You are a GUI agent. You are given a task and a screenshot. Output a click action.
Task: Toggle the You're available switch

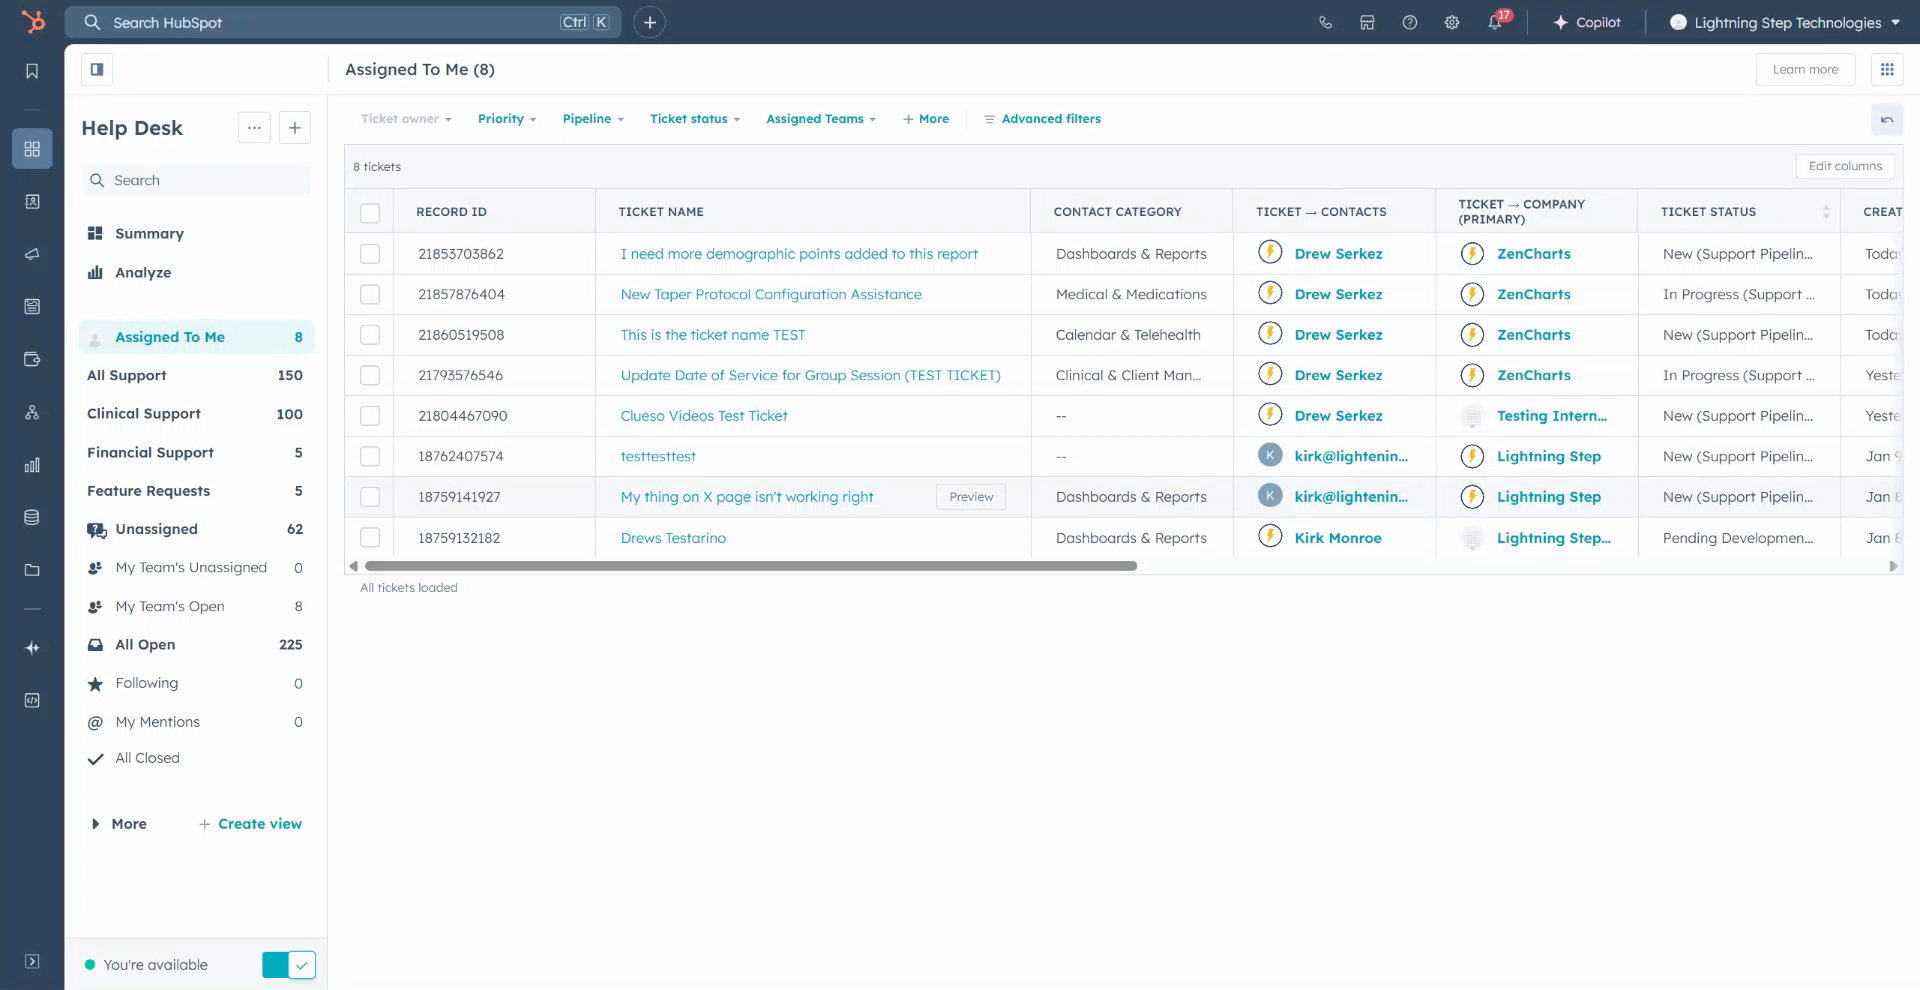coord(289,964)
